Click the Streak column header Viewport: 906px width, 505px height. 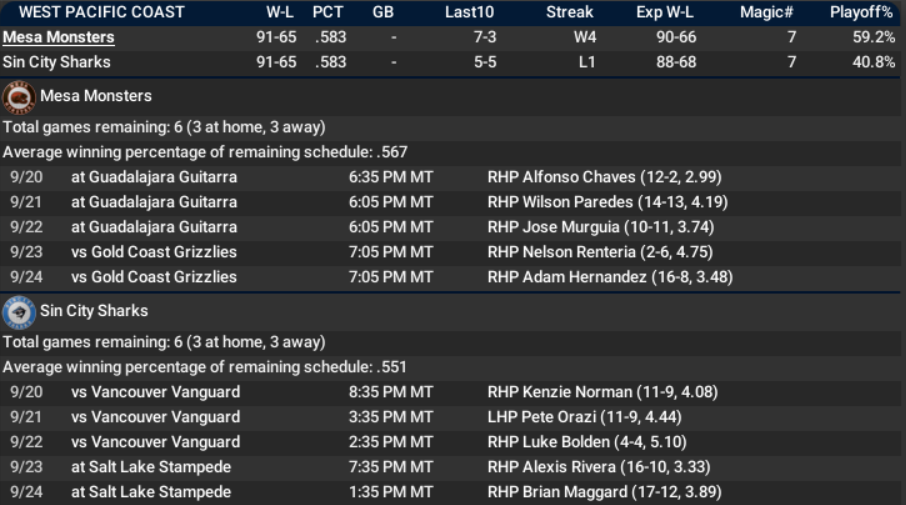[x=569, y=12]
